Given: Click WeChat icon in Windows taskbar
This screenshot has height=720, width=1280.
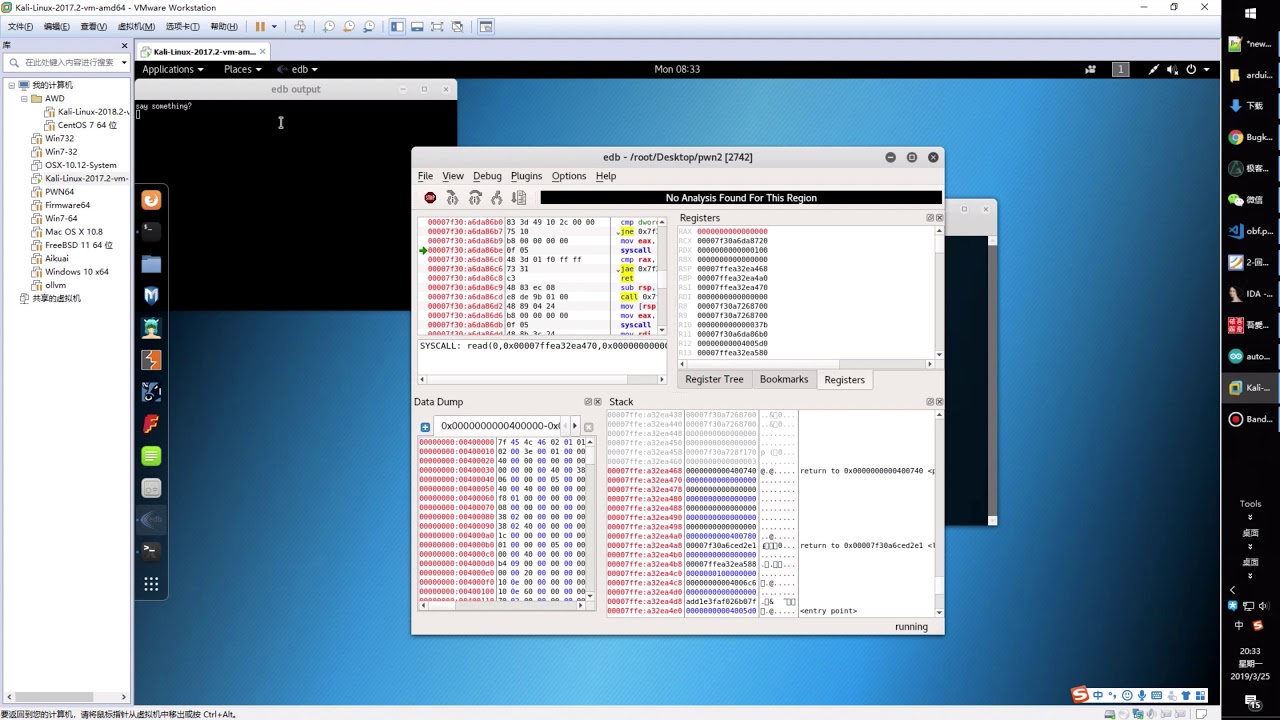Looking at the screenshot, I should pyautogui.click(x=1235, y=199).
